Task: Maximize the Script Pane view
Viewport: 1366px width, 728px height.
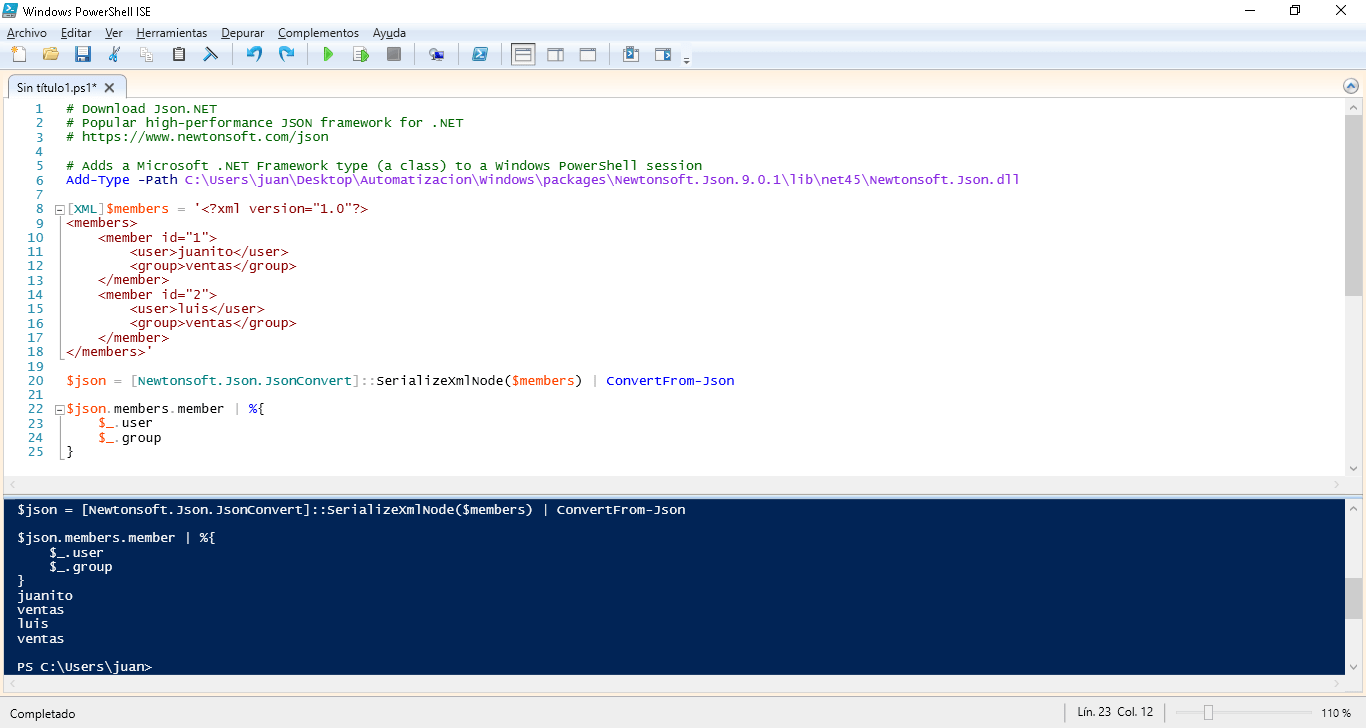Action: (588, 54)
